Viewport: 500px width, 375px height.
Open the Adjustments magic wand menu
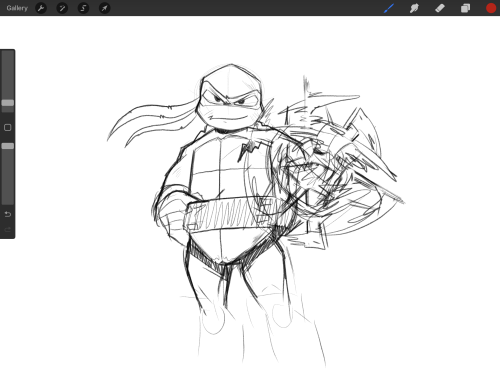(x=62, y=8)
